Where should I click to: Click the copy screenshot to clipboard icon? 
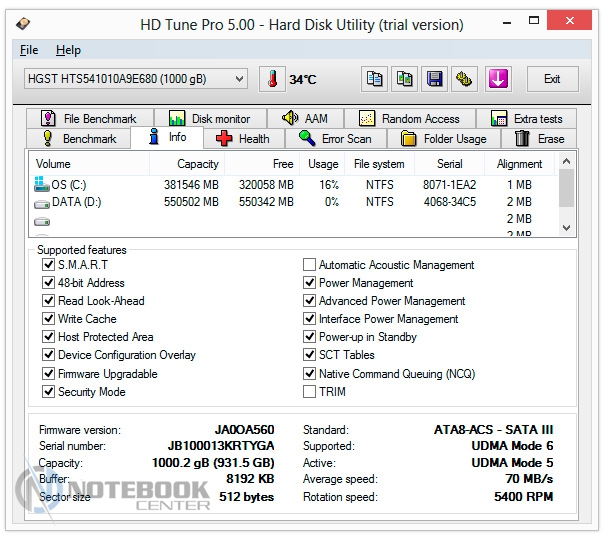405,79
